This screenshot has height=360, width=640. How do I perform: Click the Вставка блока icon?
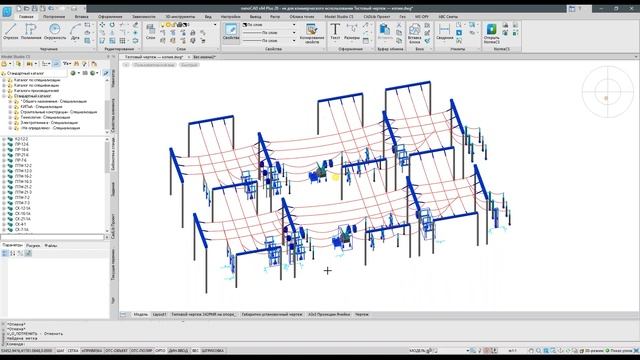click(415, 33)
